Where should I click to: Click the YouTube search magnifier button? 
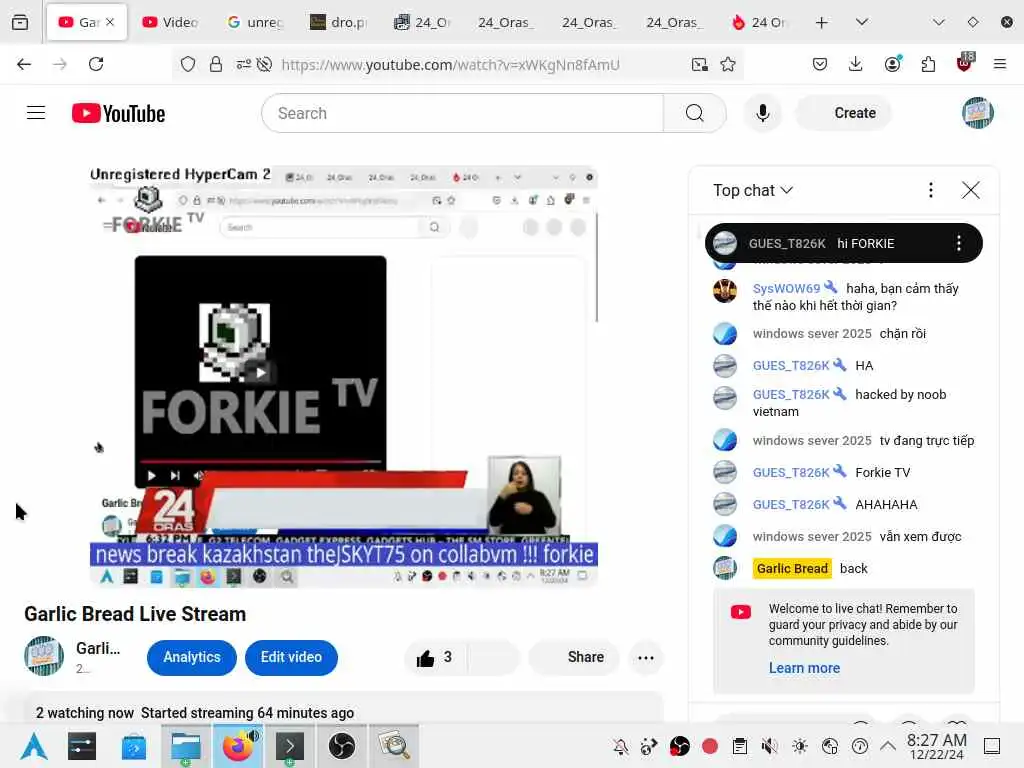[x=695, y=113]
